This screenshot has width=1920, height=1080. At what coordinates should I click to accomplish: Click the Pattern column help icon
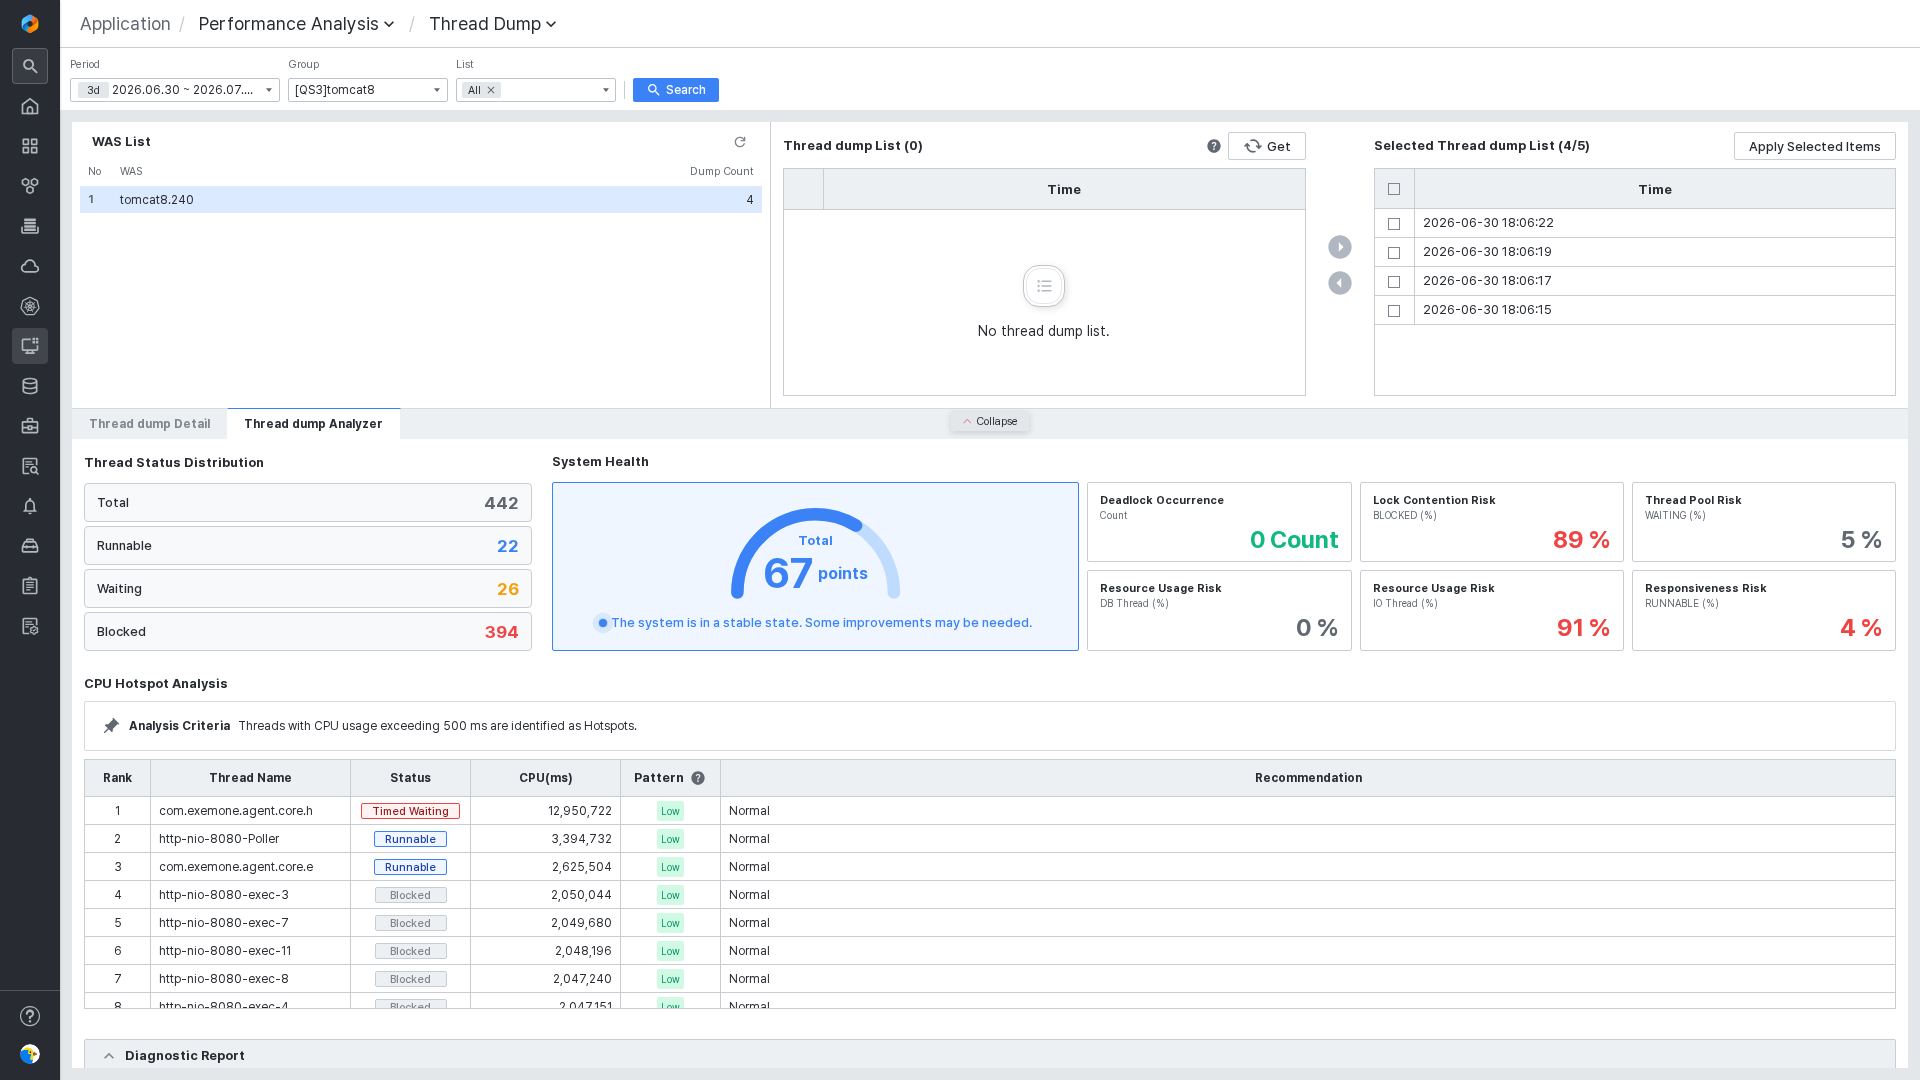[x=698, y=778]
